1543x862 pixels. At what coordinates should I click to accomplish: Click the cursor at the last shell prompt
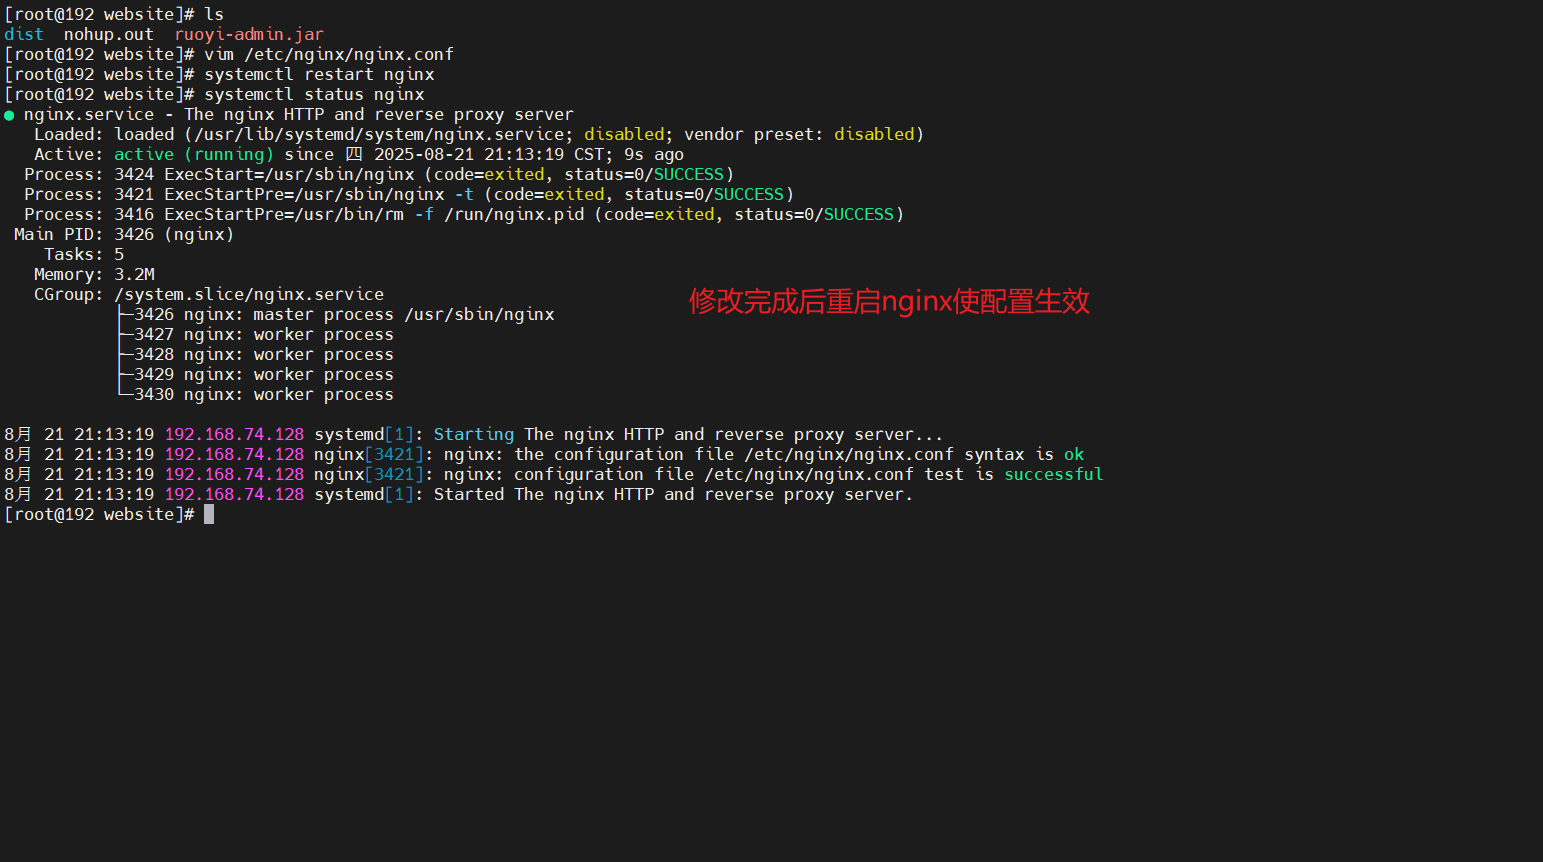(x=209, y=514)
